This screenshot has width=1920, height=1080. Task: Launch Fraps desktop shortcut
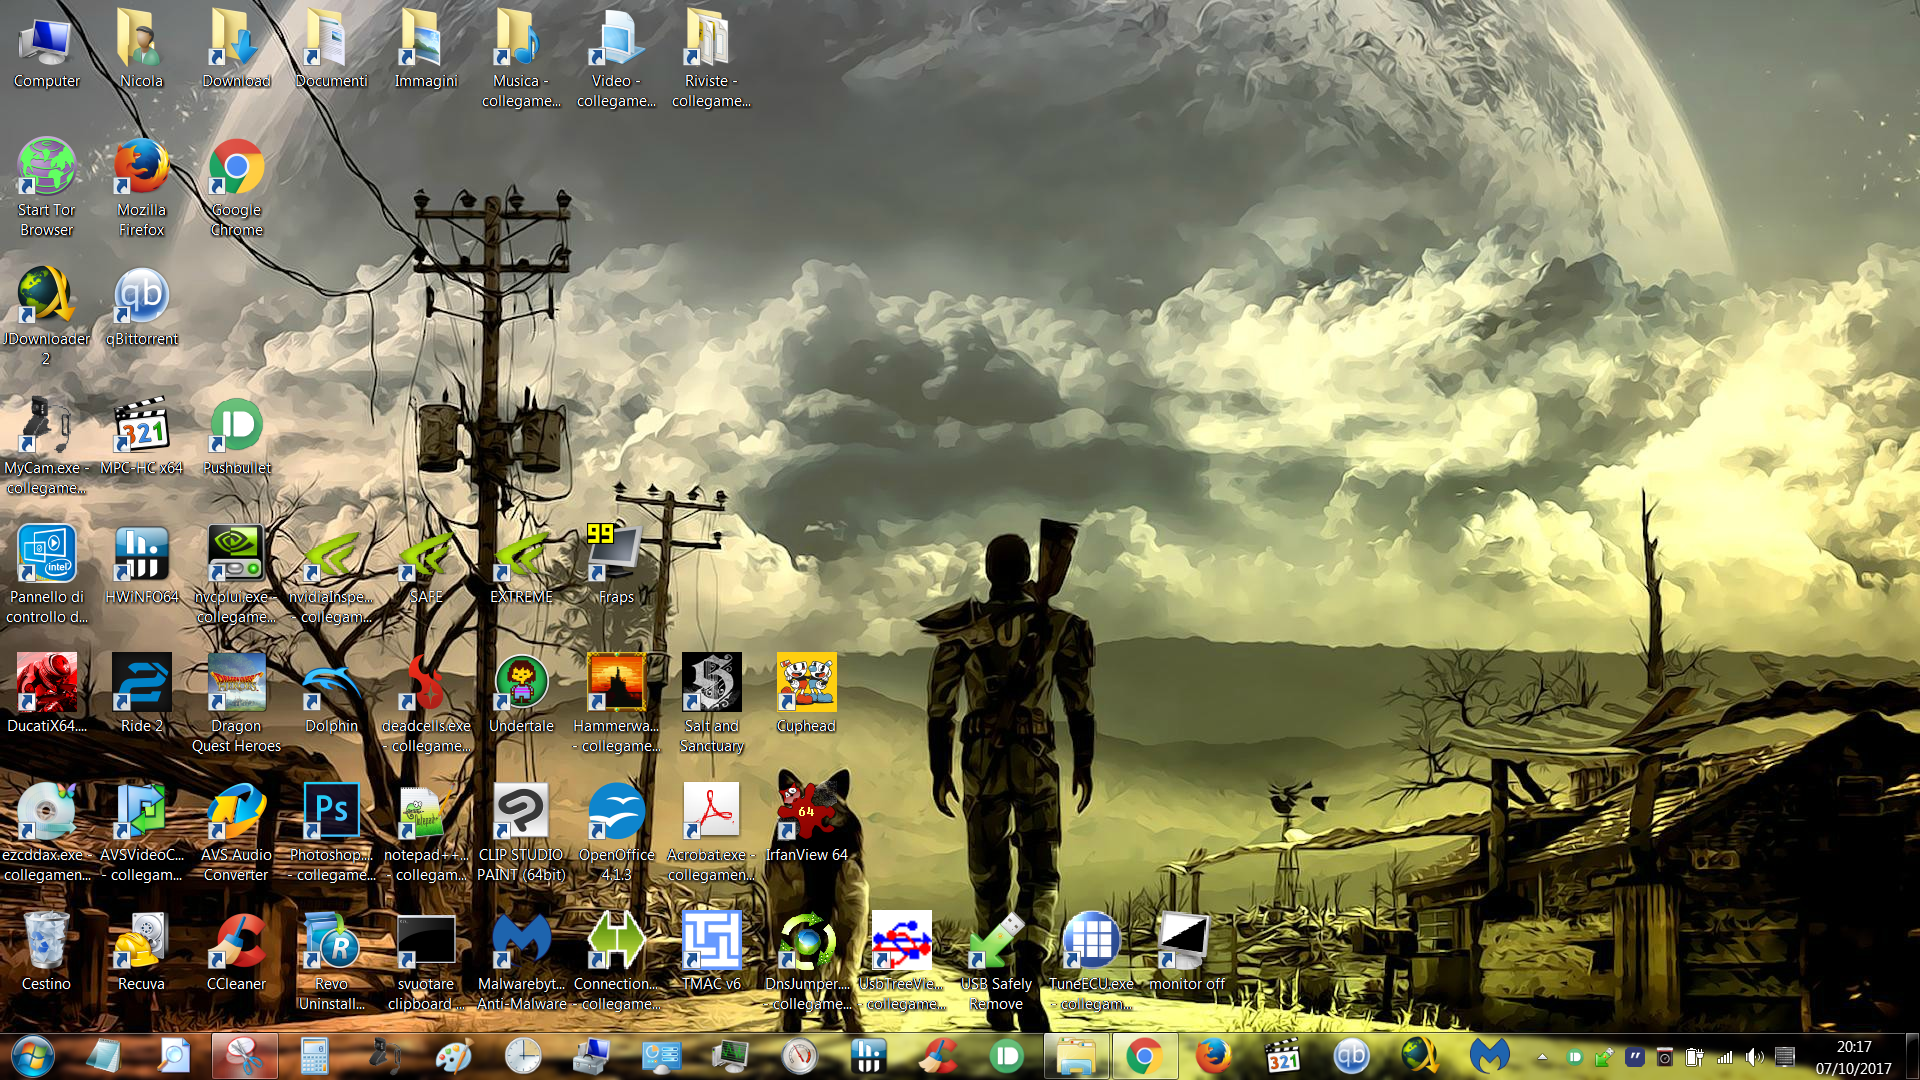pos(616,565)
